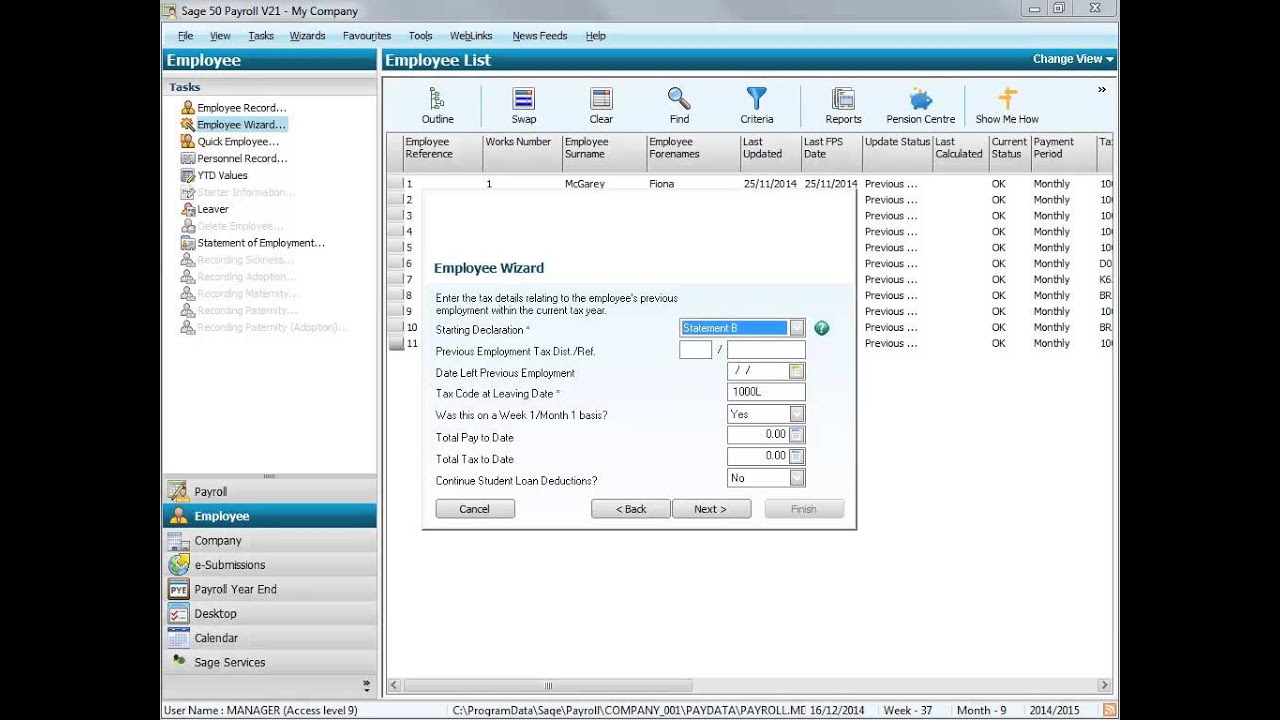Click the RSS feed status bar icon
1280x720 pixels.
coord(1109,710)
